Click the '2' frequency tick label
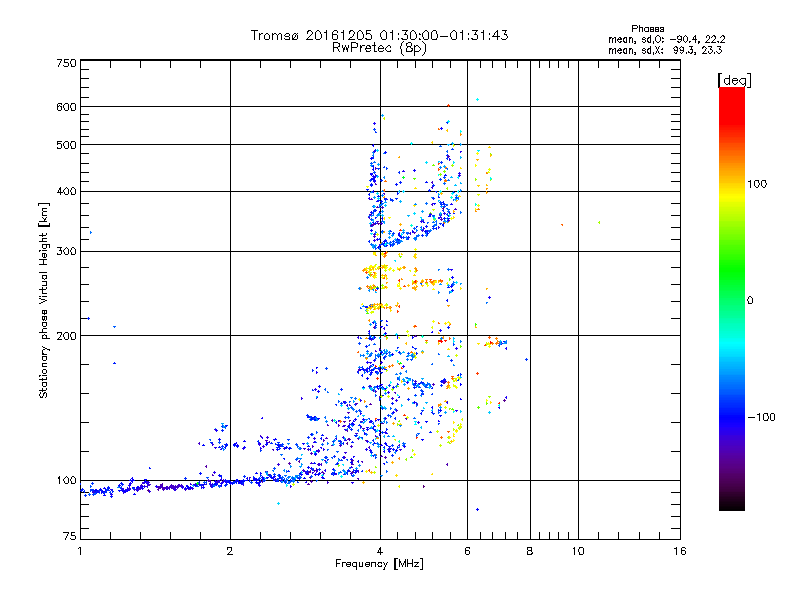This screenshot has height=600, width=800. tap(230, 551)
